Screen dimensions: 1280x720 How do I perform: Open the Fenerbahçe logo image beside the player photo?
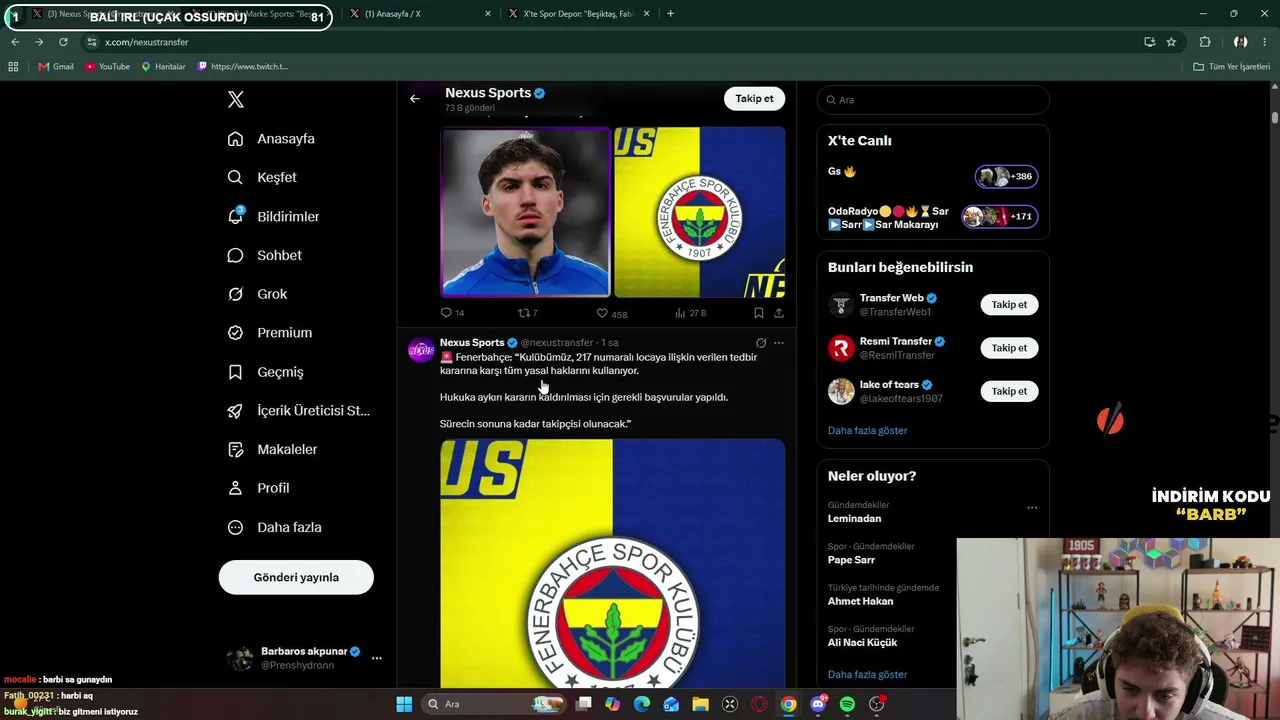(x=699, y=212)
